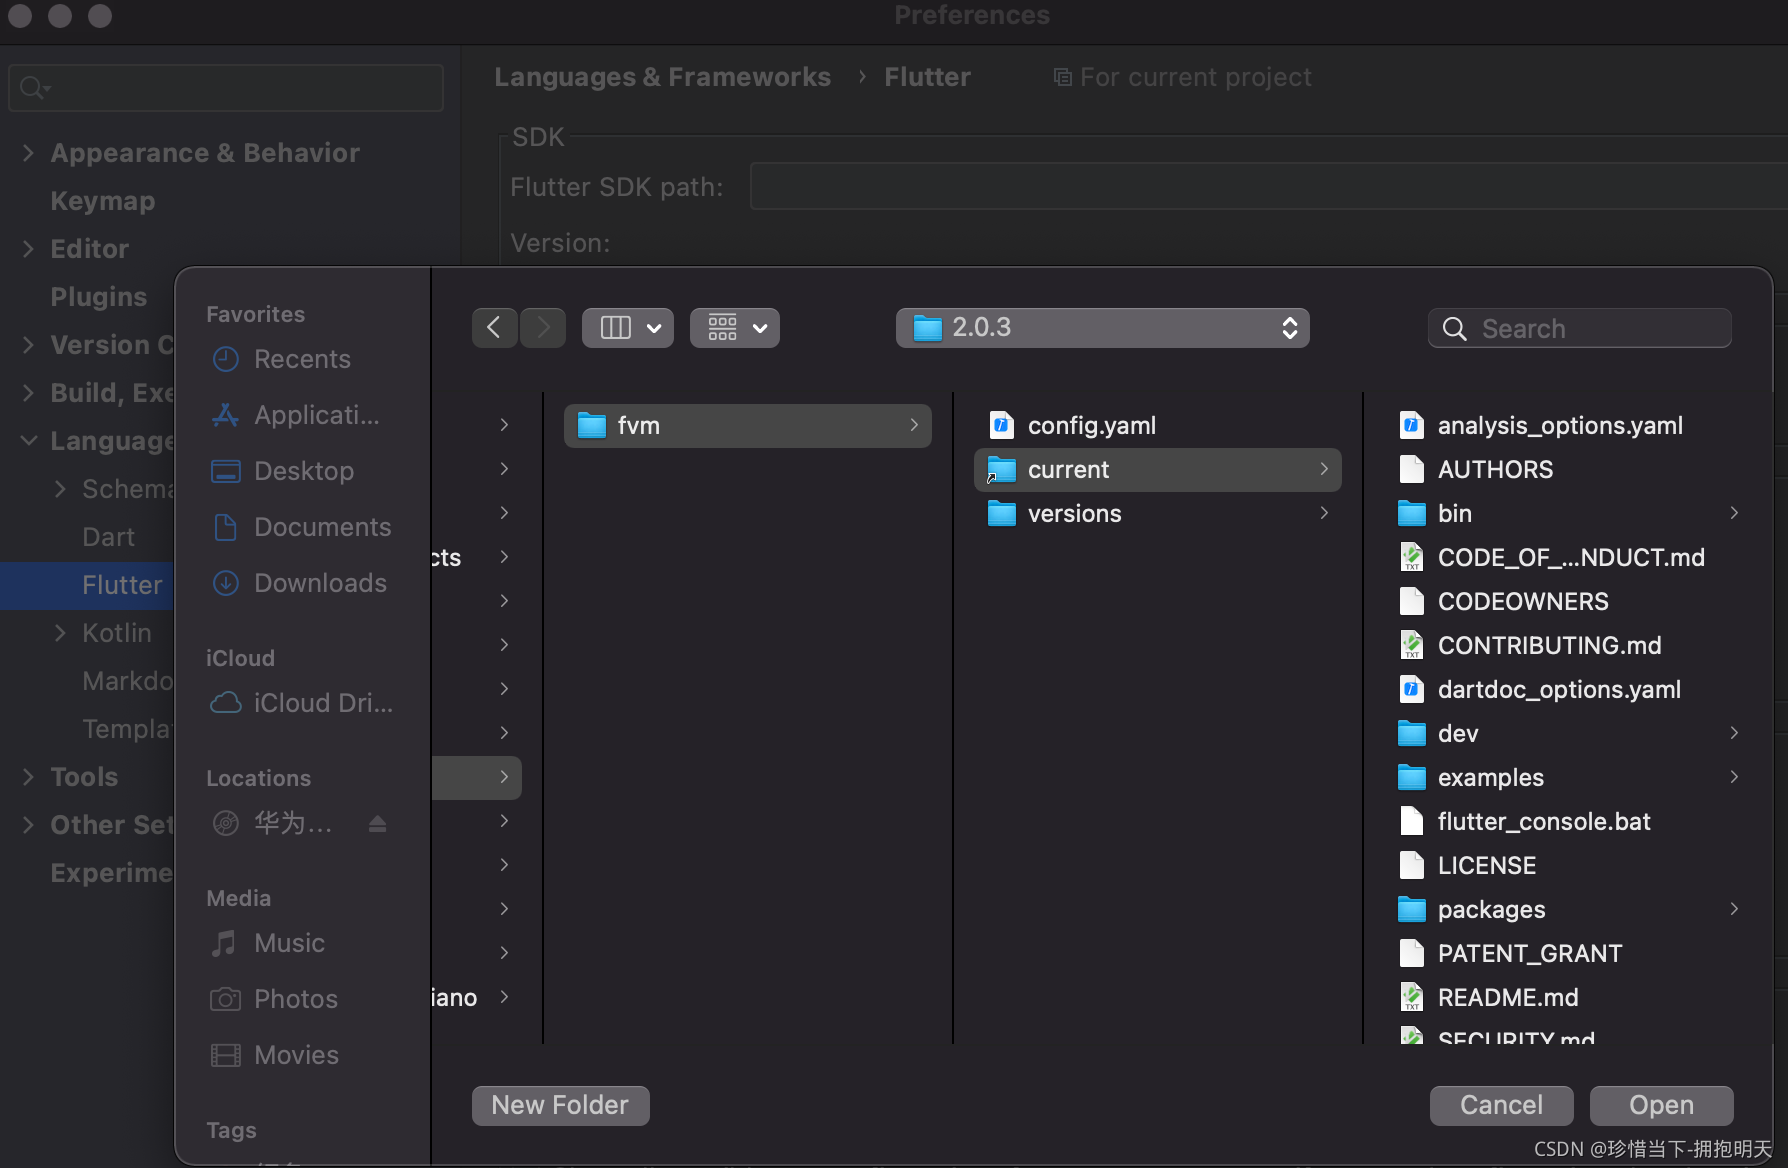Select Plugins in Preferences tree

click(99, 297)
